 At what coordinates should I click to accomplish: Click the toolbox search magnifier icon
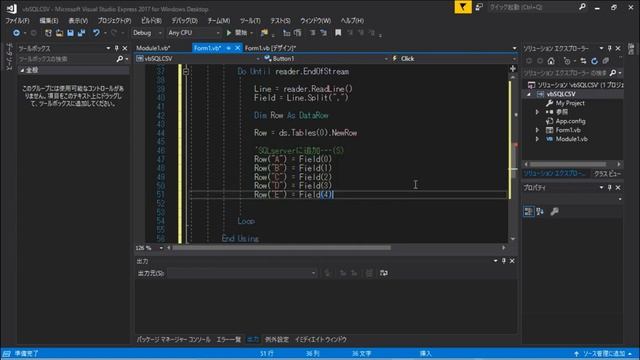click(120, 59)
